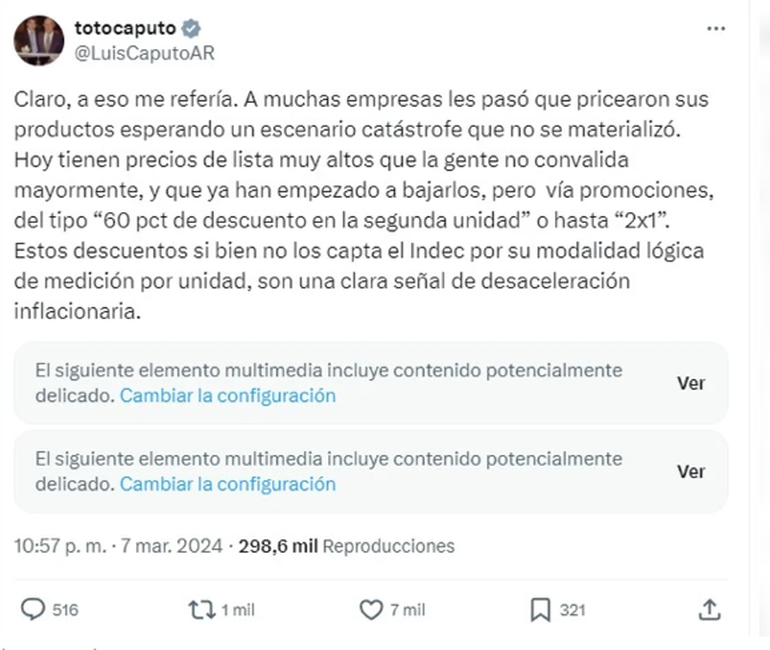Click the 321 bookmarks count
The image size is (770, 650).
(x=573, y=610)
